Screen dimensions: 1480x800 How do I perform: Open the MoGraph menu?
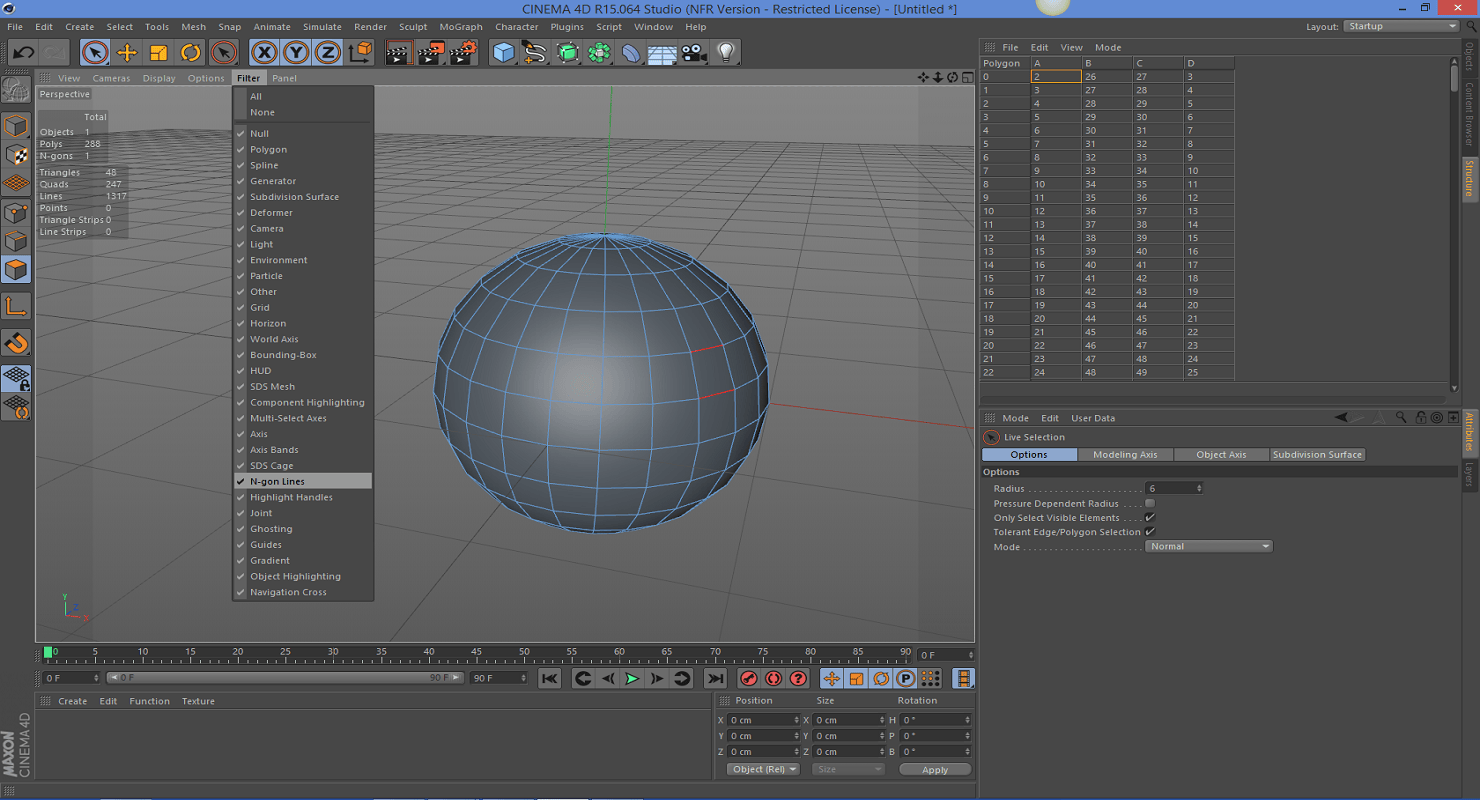(x=461, y=27)
